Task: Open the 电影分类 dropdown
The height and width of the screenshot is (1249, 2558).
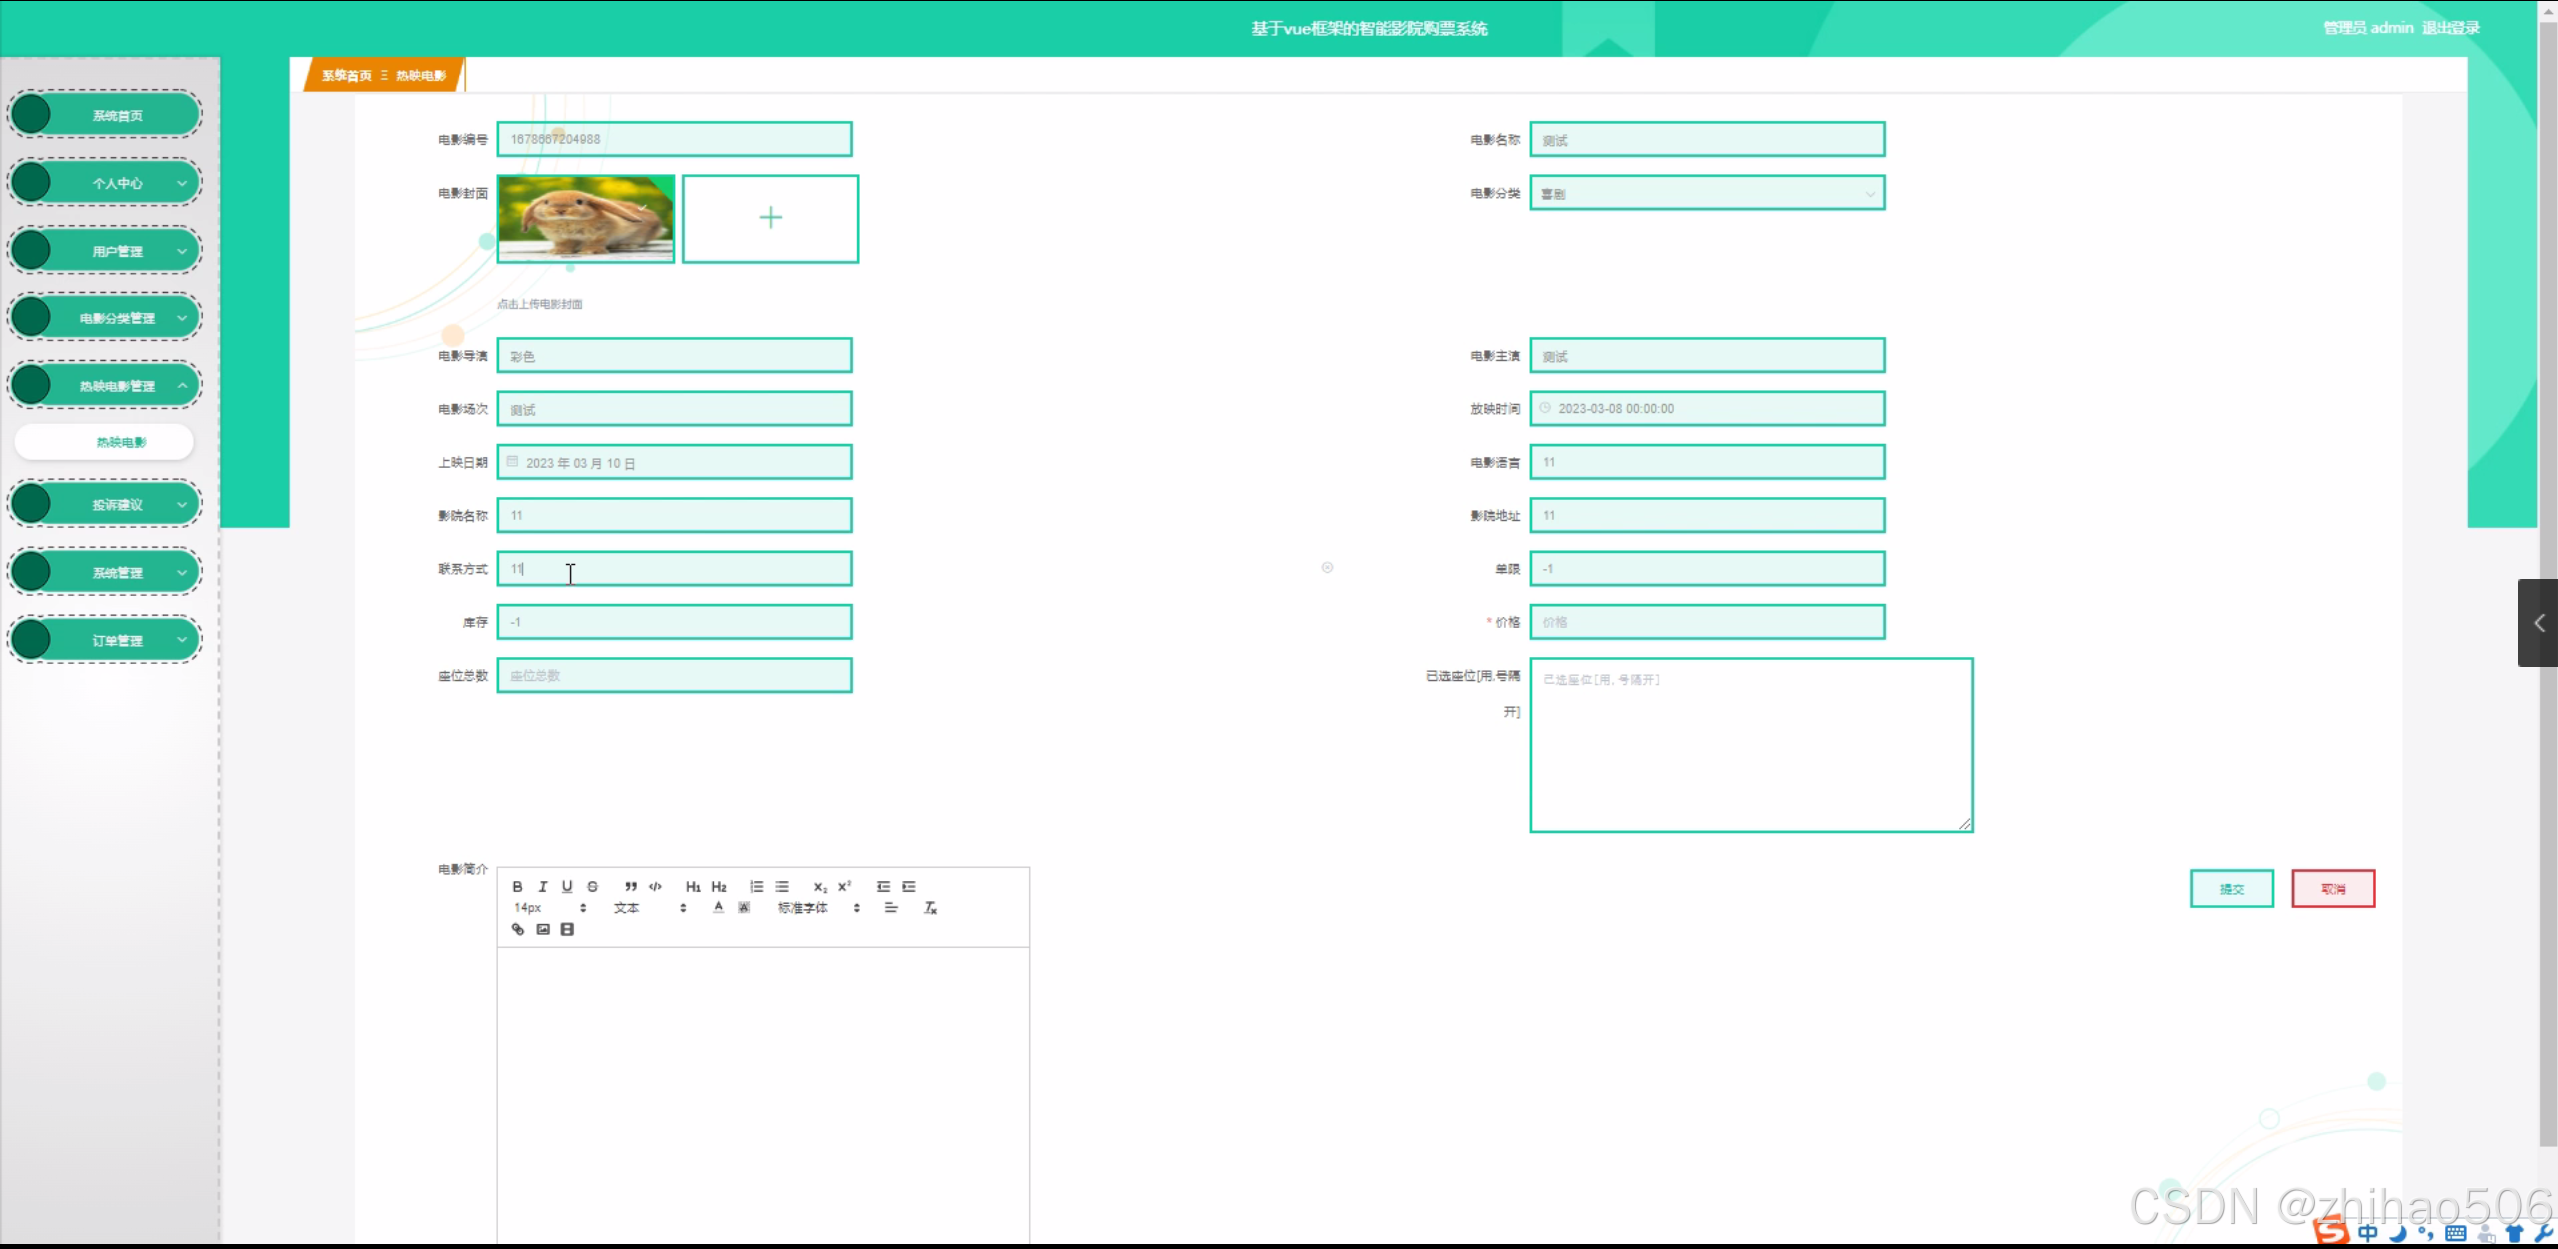Action: [1706, 193]
